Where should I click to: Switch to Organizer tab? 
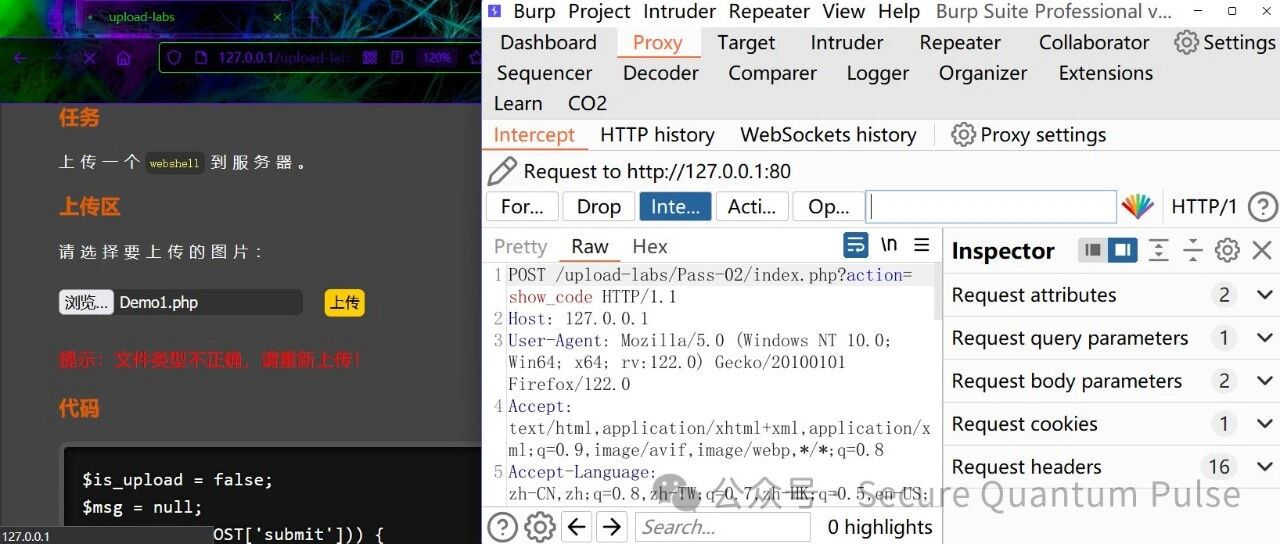pos(983,73)
